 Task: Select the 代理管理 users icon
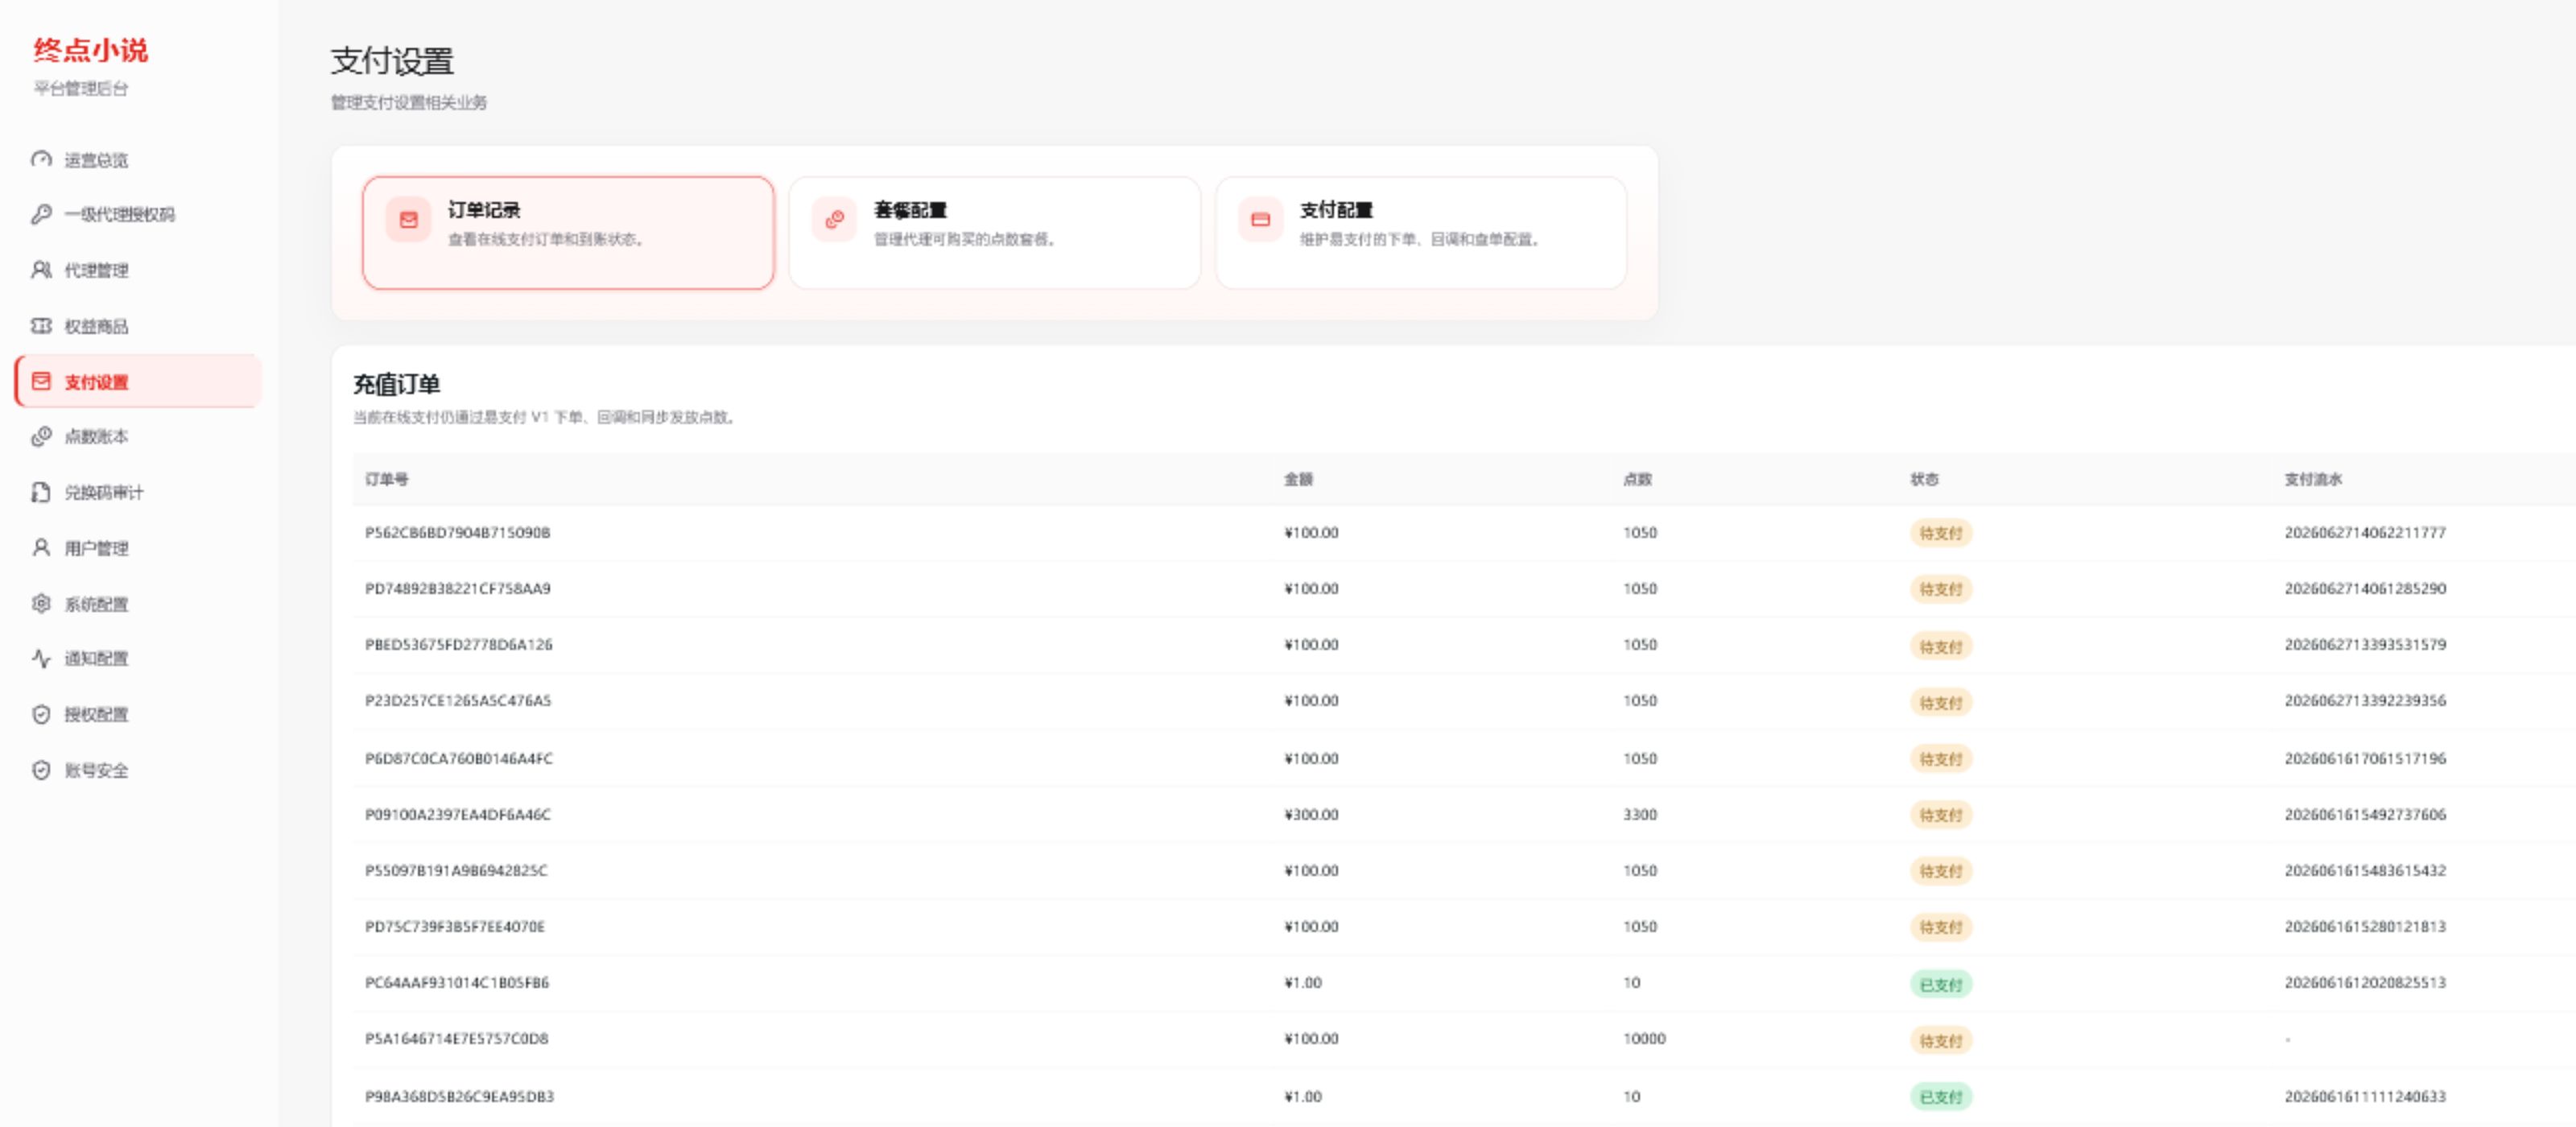[41, 270]
